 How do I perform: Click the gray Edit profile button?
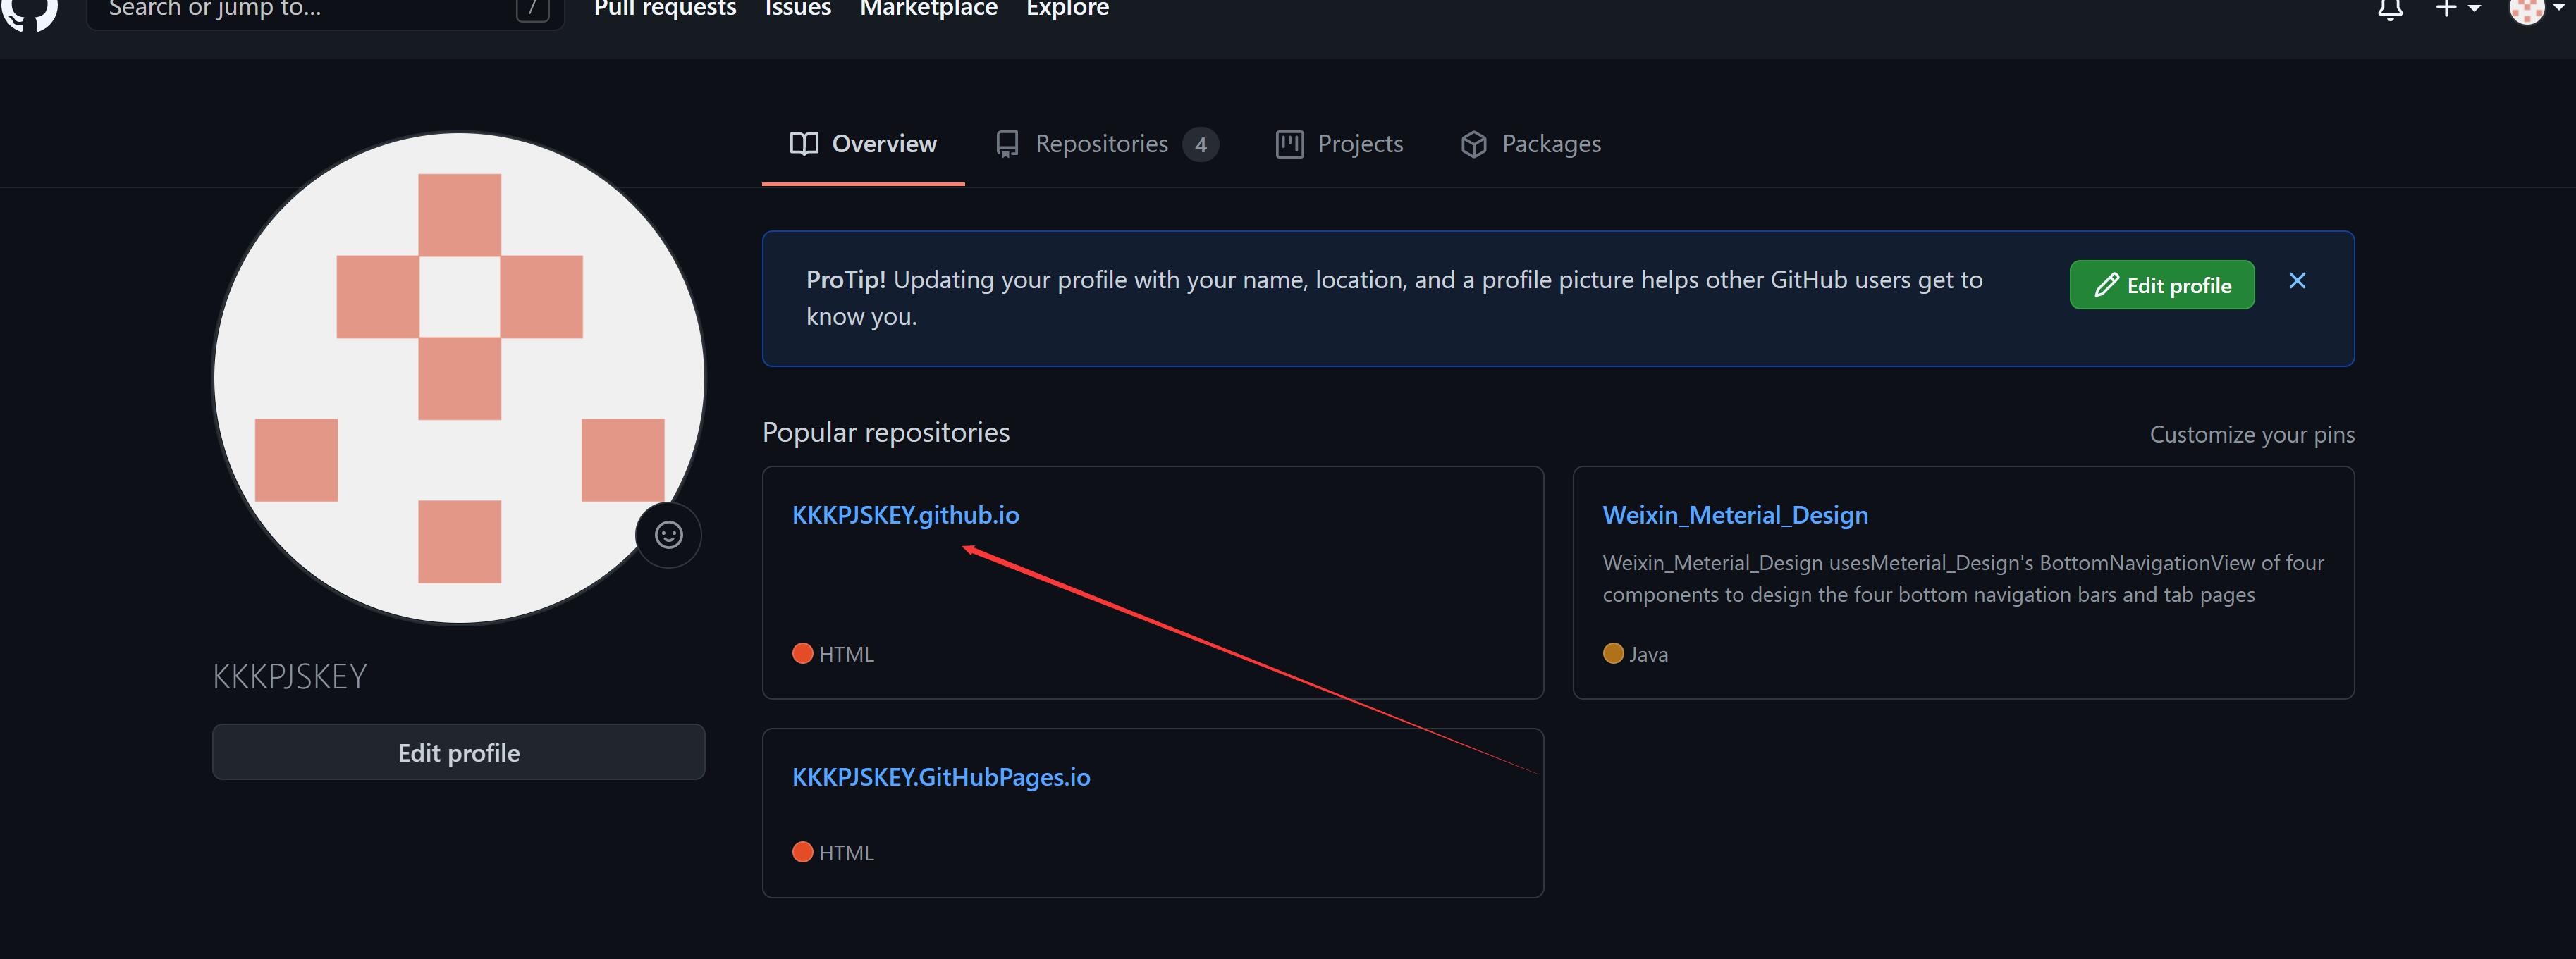click(x=458, y=752)
